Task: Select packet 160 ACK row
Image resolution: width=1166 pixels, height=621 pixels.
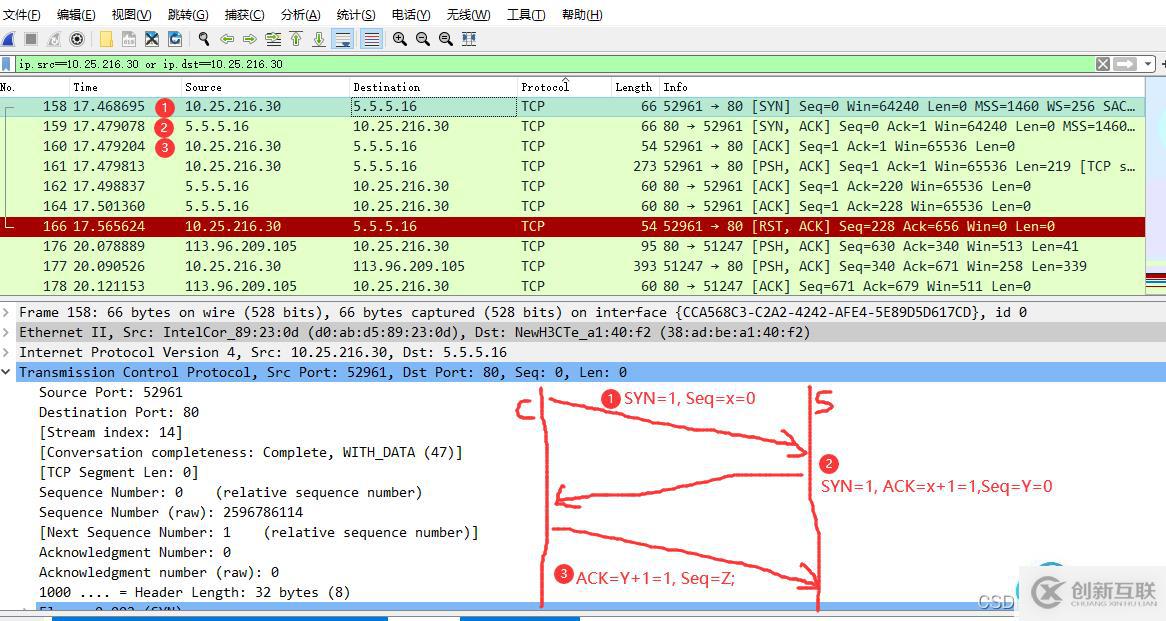Action: pos(572,147)
